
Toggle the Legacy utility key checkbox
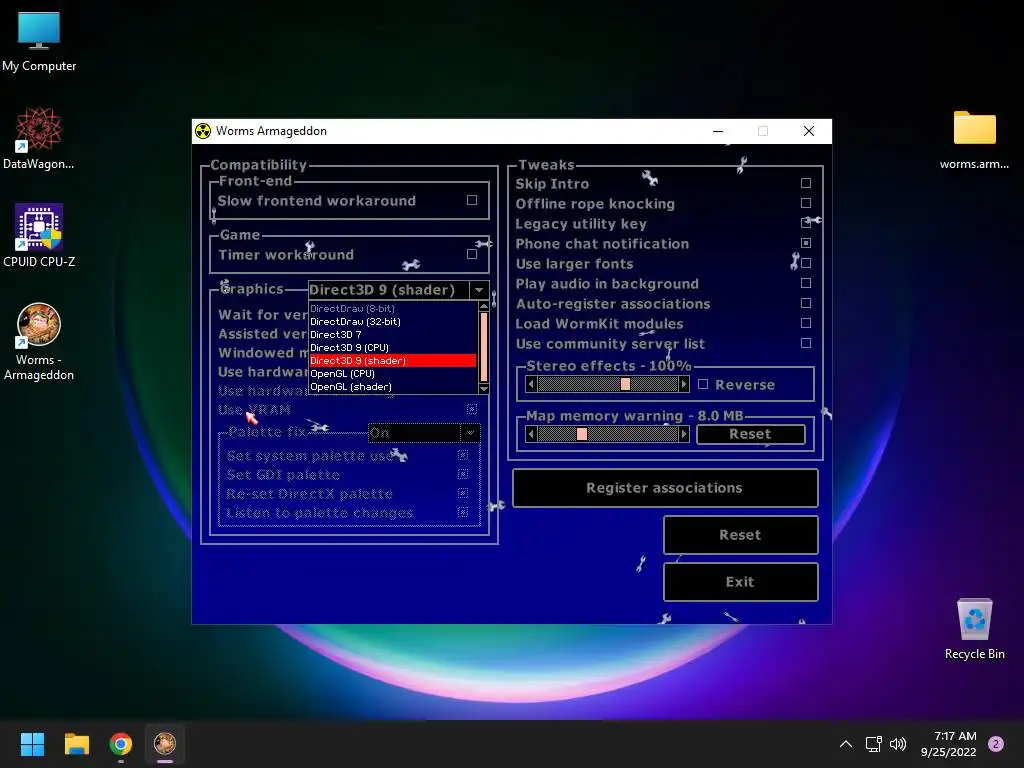[806, 223]
